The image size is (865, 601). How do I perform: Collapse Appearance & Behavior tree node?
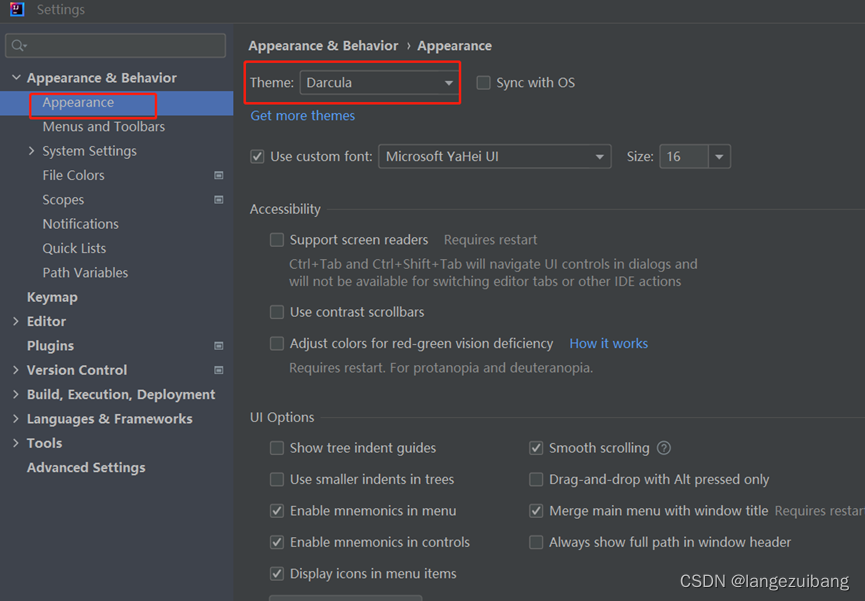[x=16, y=78]
